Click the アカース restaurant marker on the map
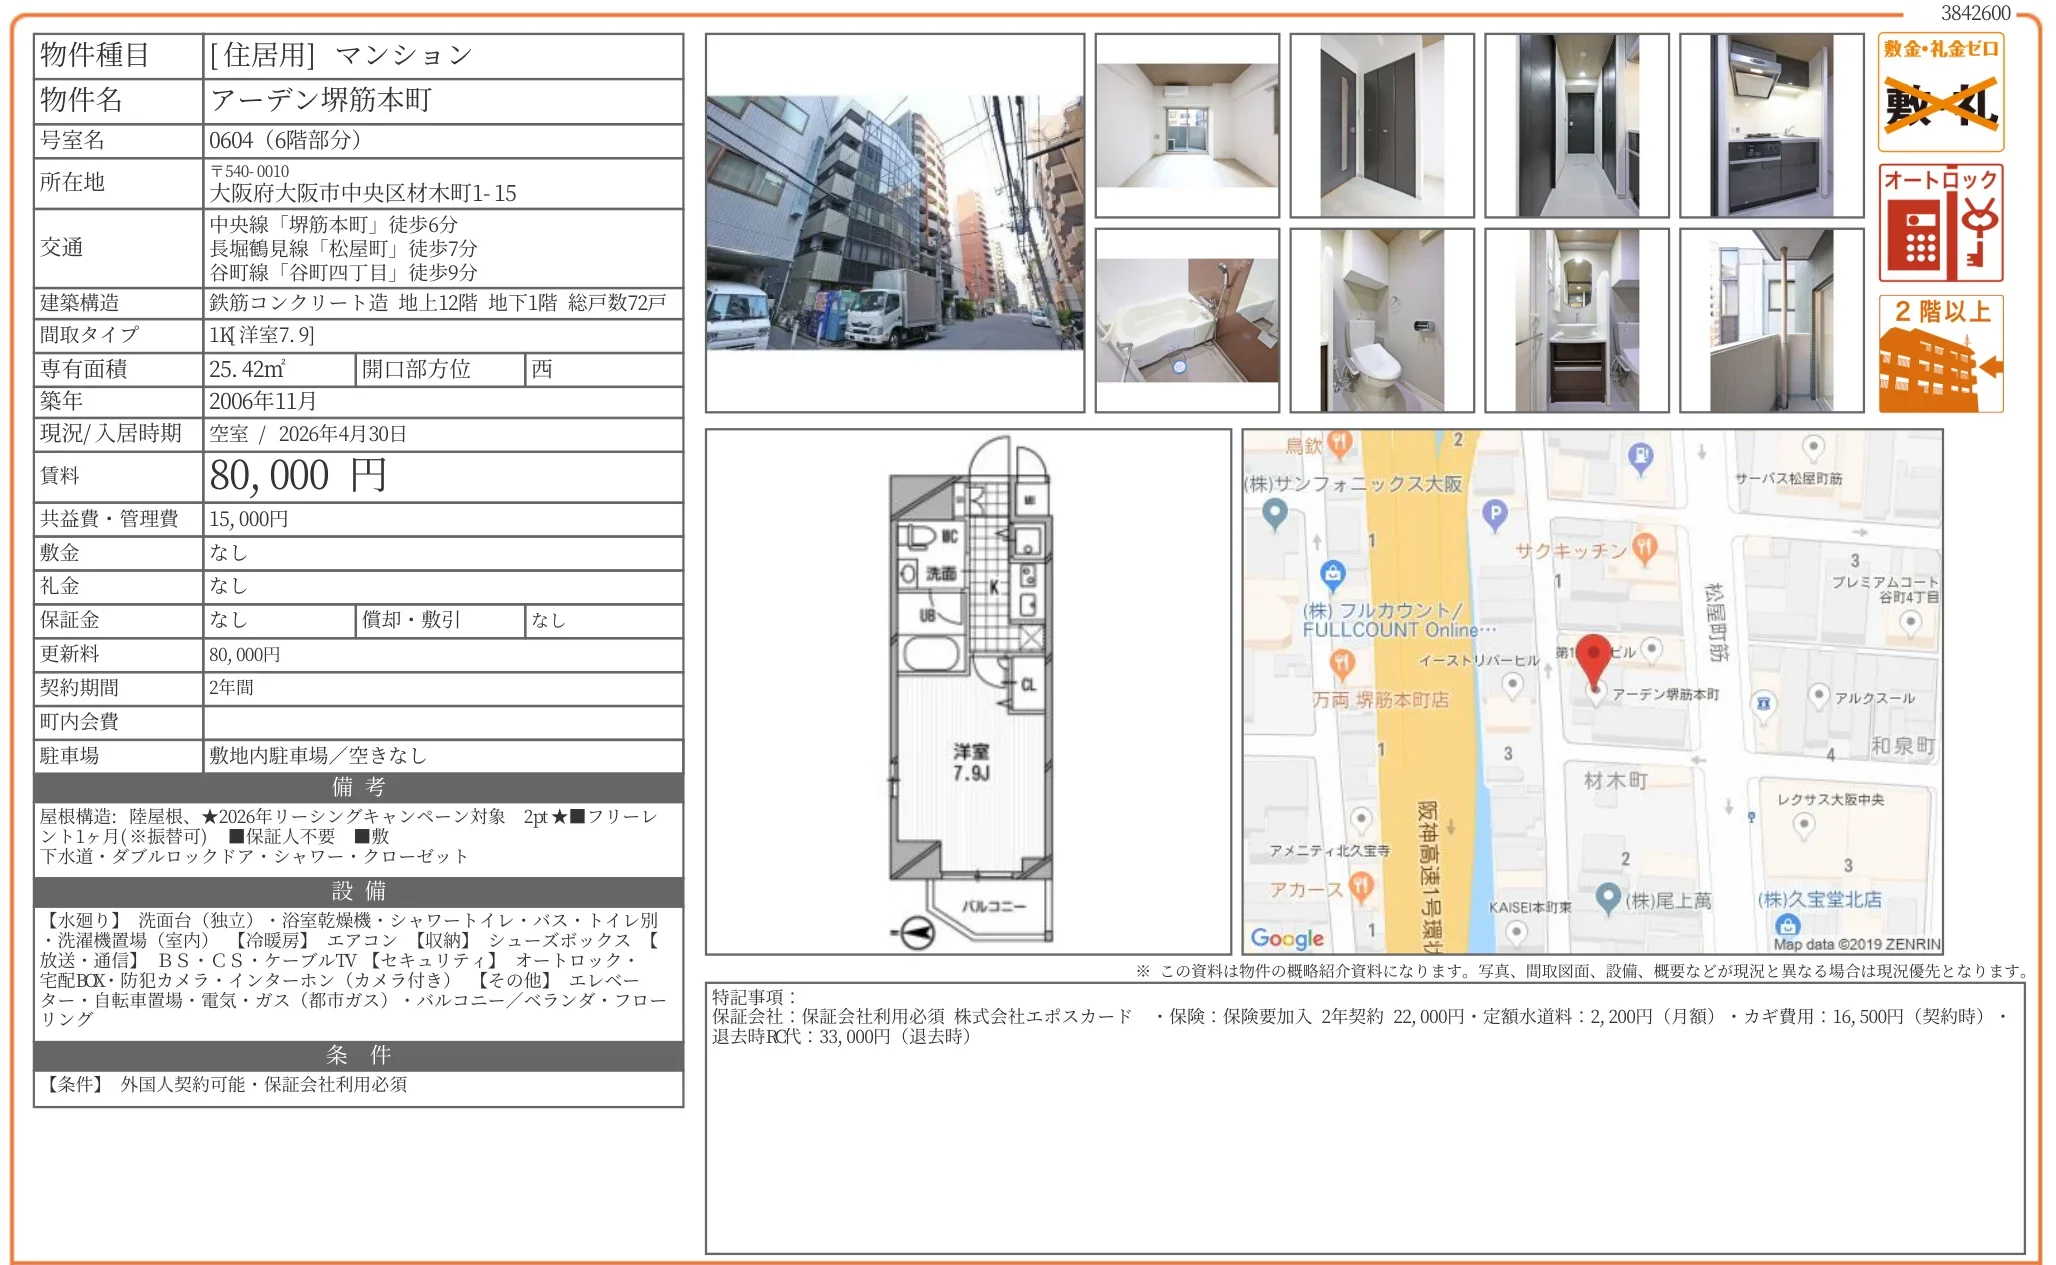The width and height of the screenshot is (2056, 1265). pos(1361,888)
